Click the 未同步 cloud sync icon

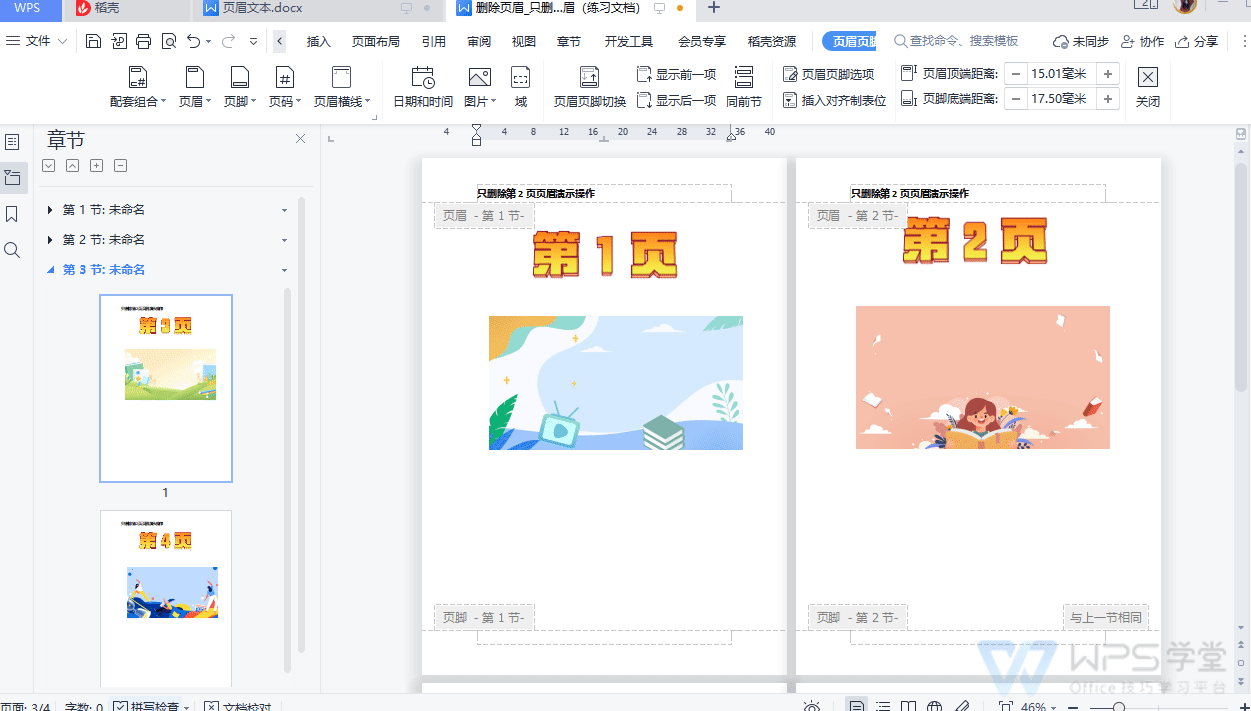tap(1061, 41)
